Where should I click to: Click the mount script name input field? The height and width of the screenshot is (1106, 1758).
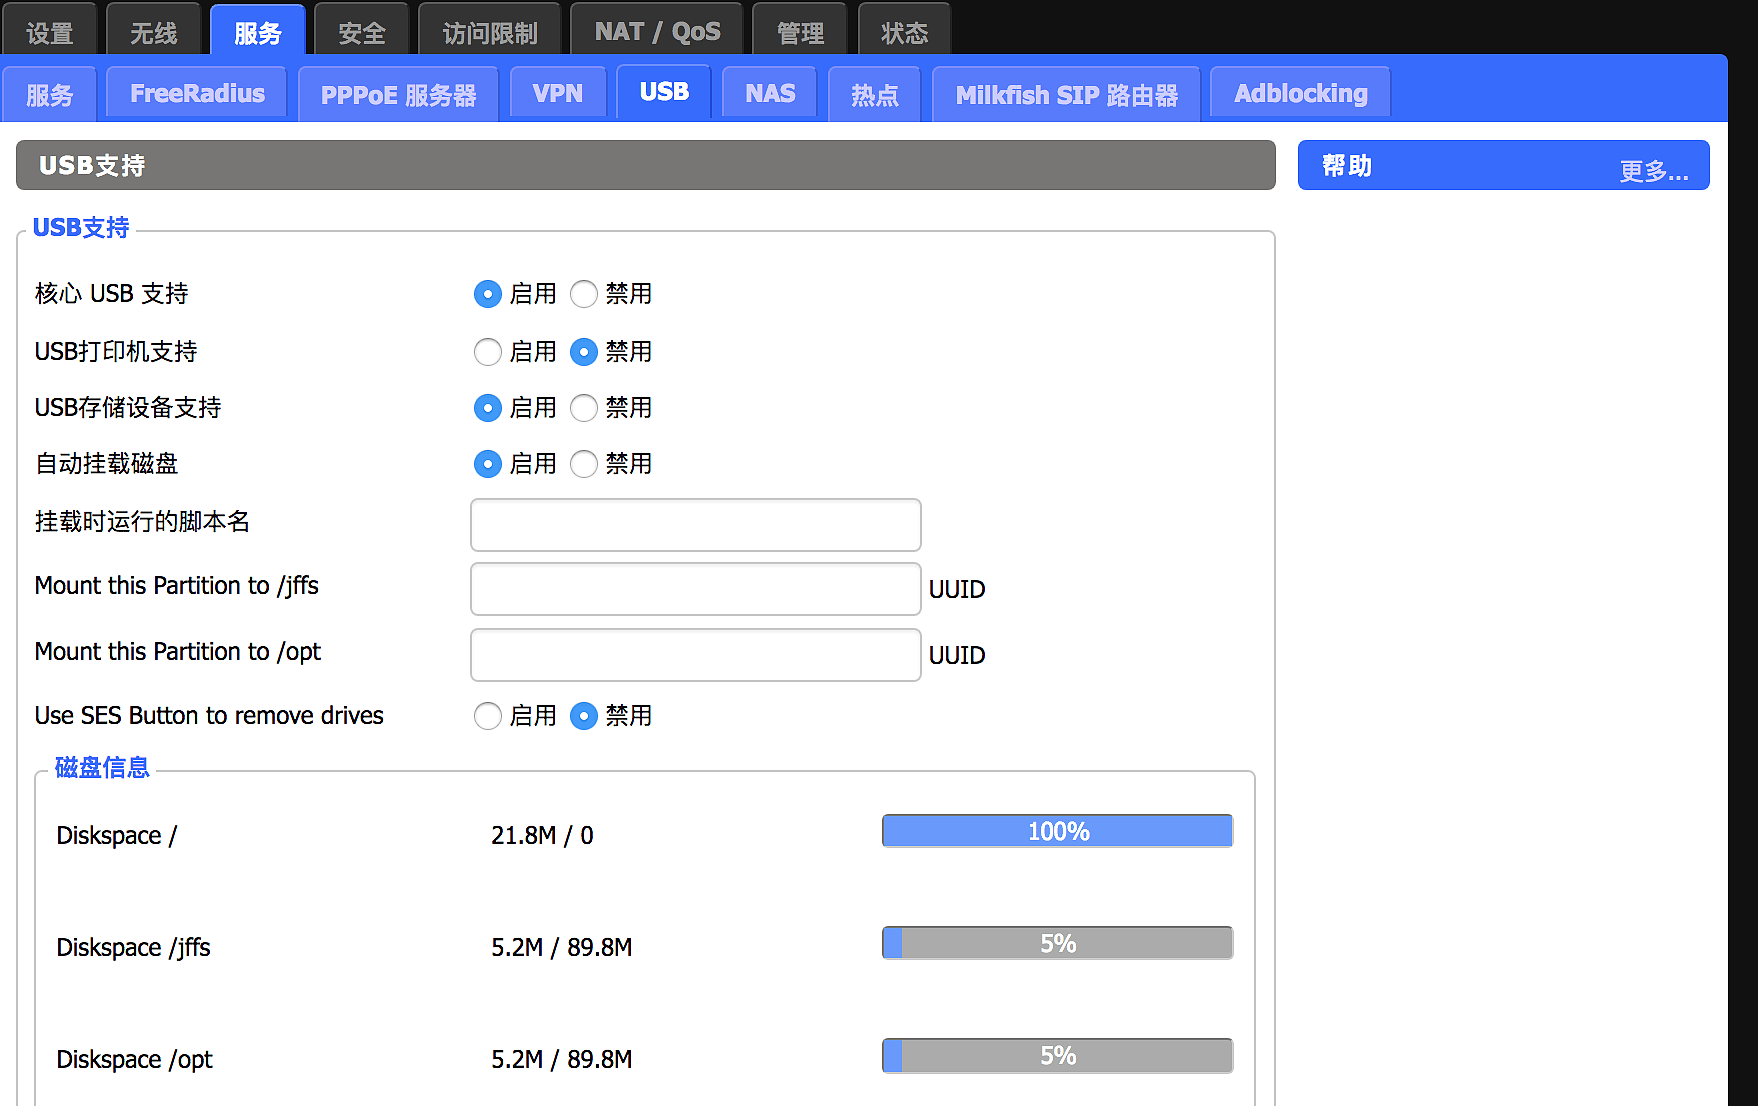tap(695, 525)
